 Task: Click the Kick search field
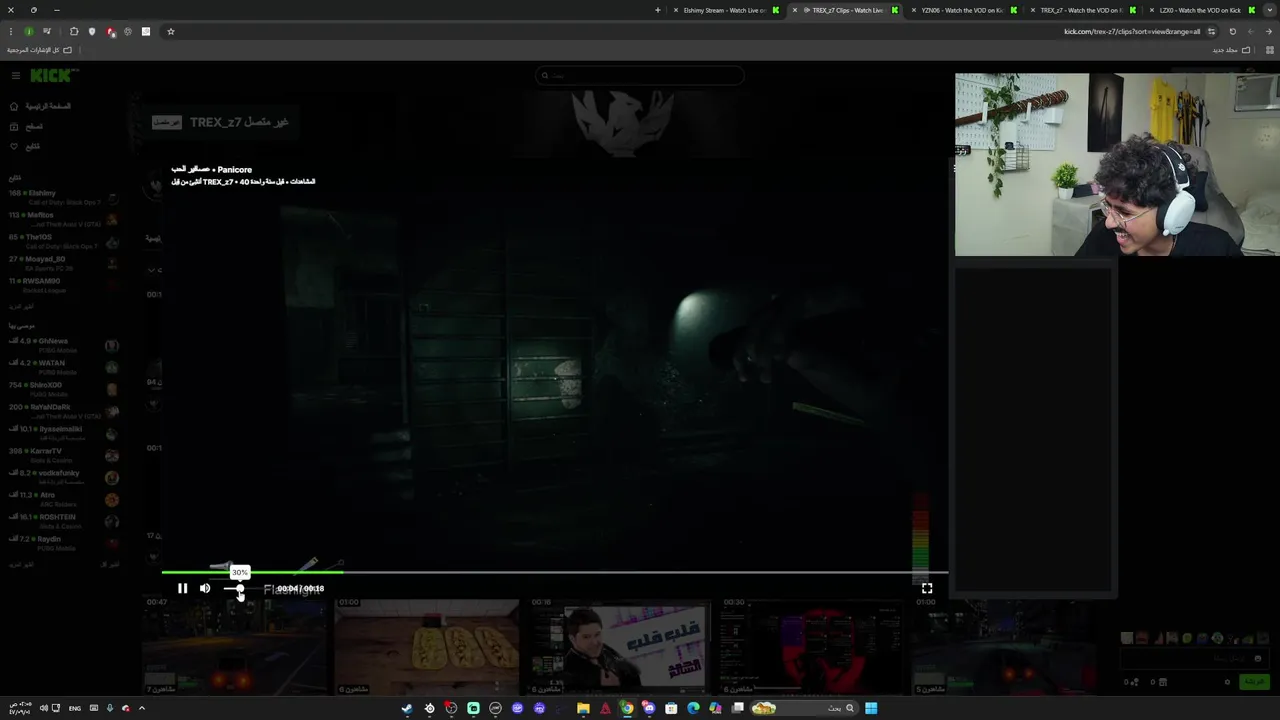(x=640, y=75)
